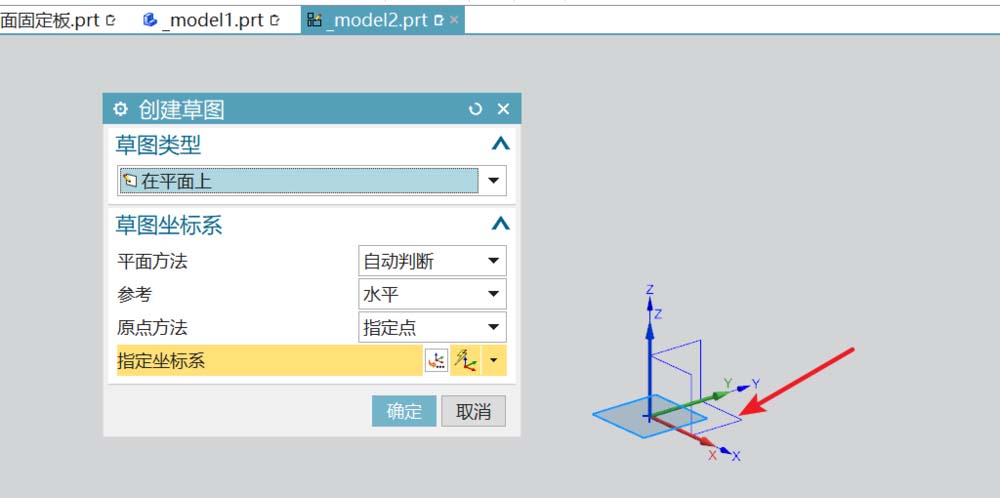The height and width of the screenshot is (498, 1000).
Task: Close the _model2.prt tab
Action: (x=454, y=20)
